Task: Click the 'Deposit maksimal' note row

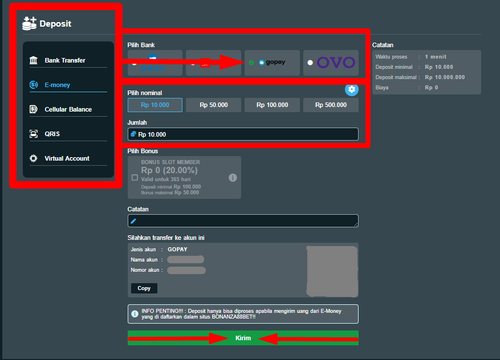Action: click(x=420, y=77)
